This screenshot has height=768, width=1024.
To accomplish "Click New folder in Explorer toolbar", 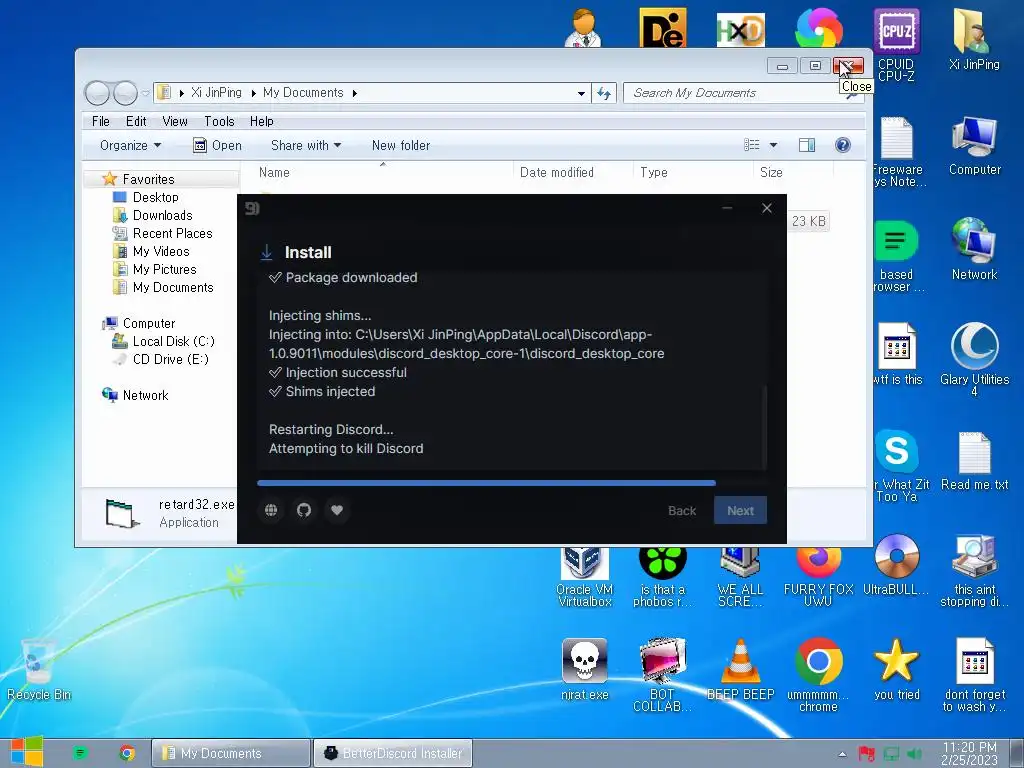I will [x=401, y=146].
